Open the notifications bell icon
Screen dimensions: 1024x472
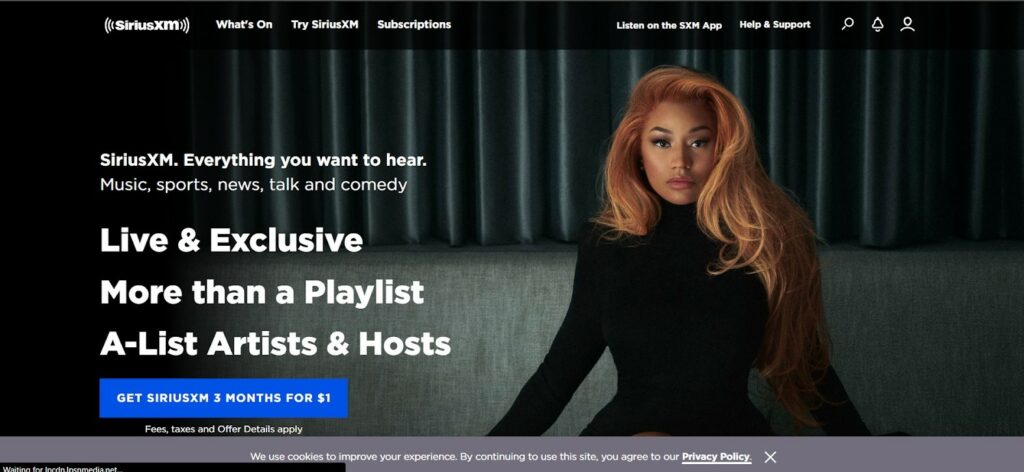[x=877, y=24]
